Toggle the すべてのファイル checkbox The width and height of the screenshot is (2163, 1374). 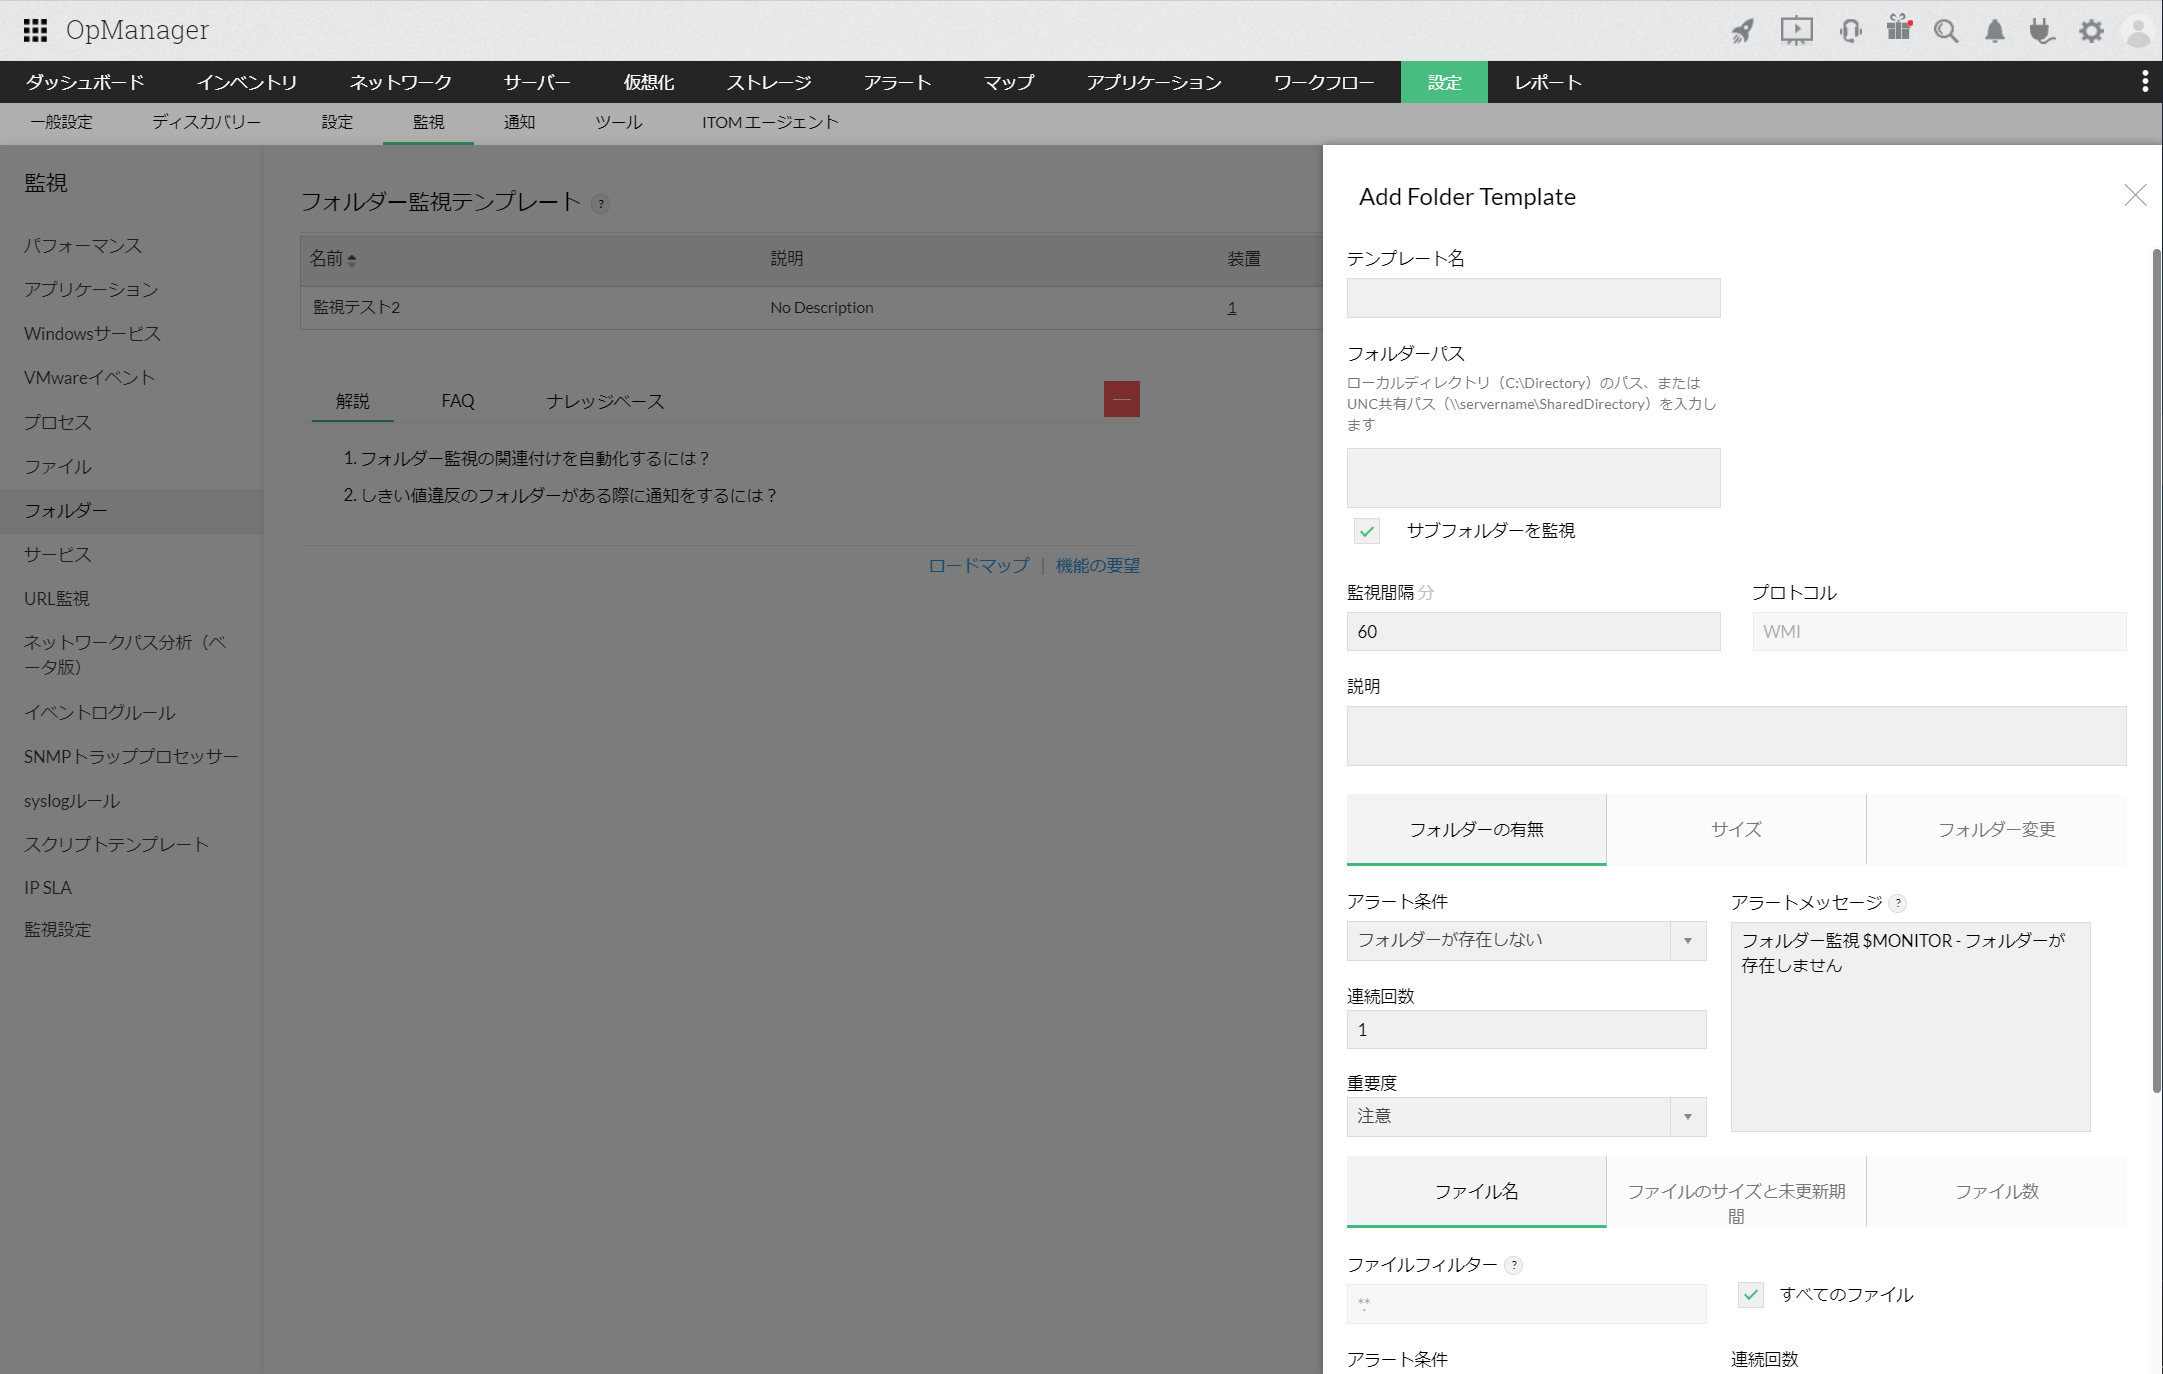[1750, 1294]
